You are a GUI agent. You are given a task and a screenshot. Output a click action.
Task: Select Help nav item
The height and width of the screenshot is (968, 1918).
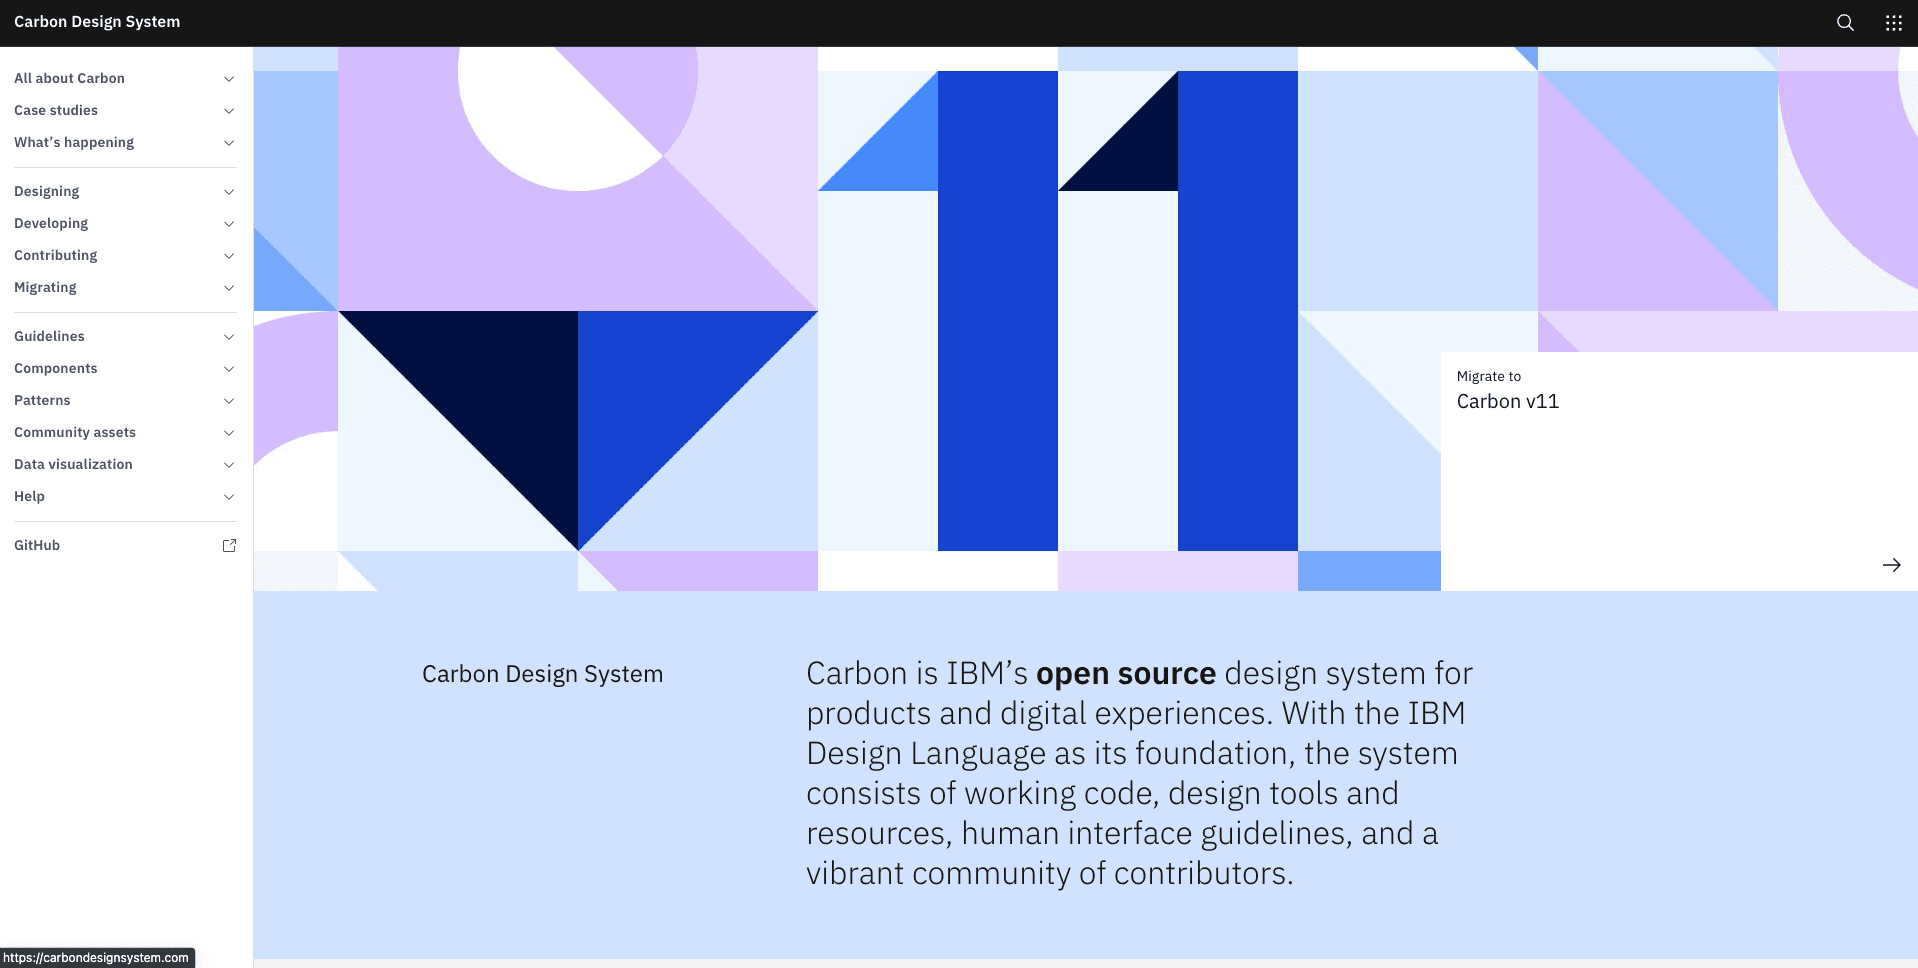point(126,496)
